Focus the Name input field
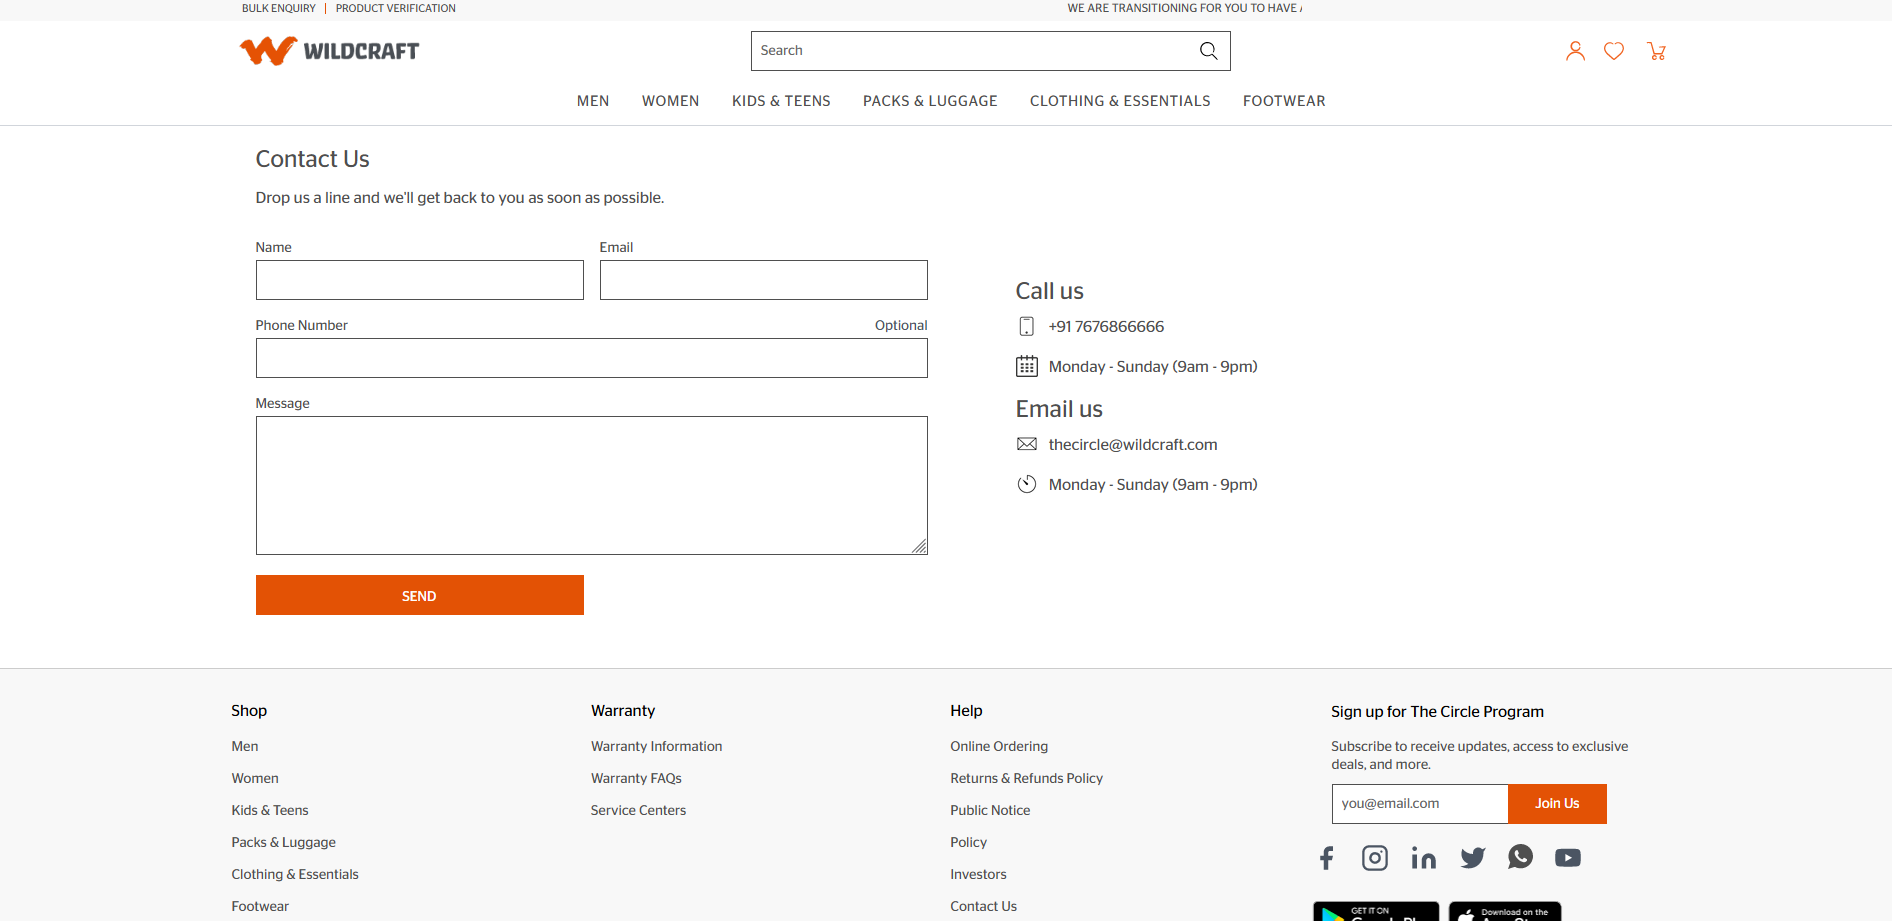 click(x=420, y=280)
